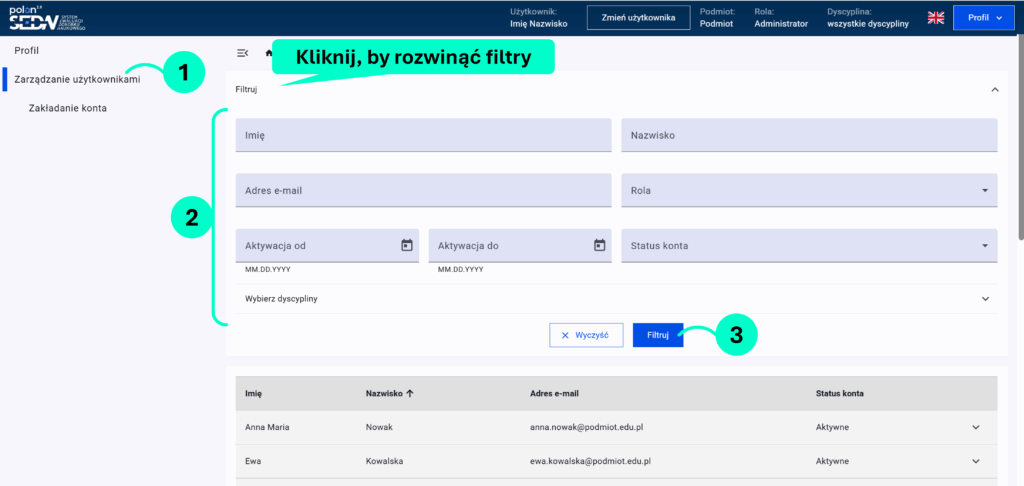Image resolution: width=1024 pixels, height=486 pixels.
Task: Open the Rola dropdown
Action: [983, 190]
